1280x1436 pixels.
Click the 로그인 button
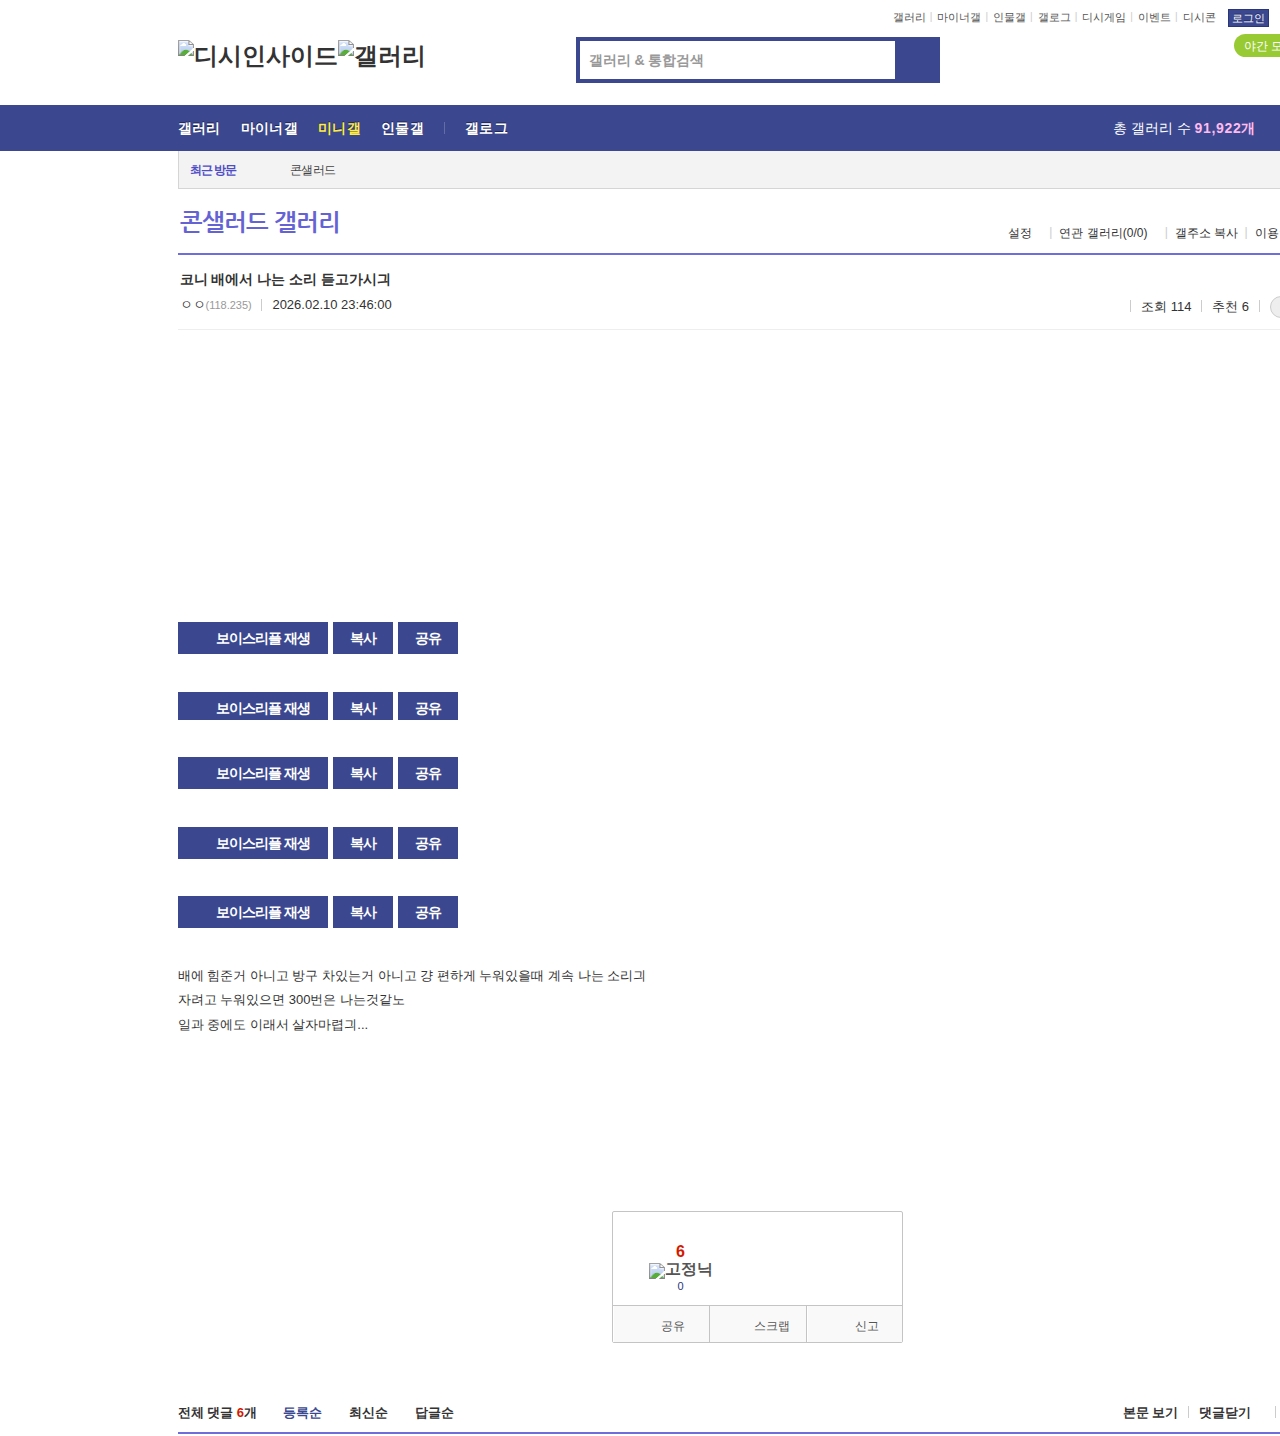click(1248, 18)
